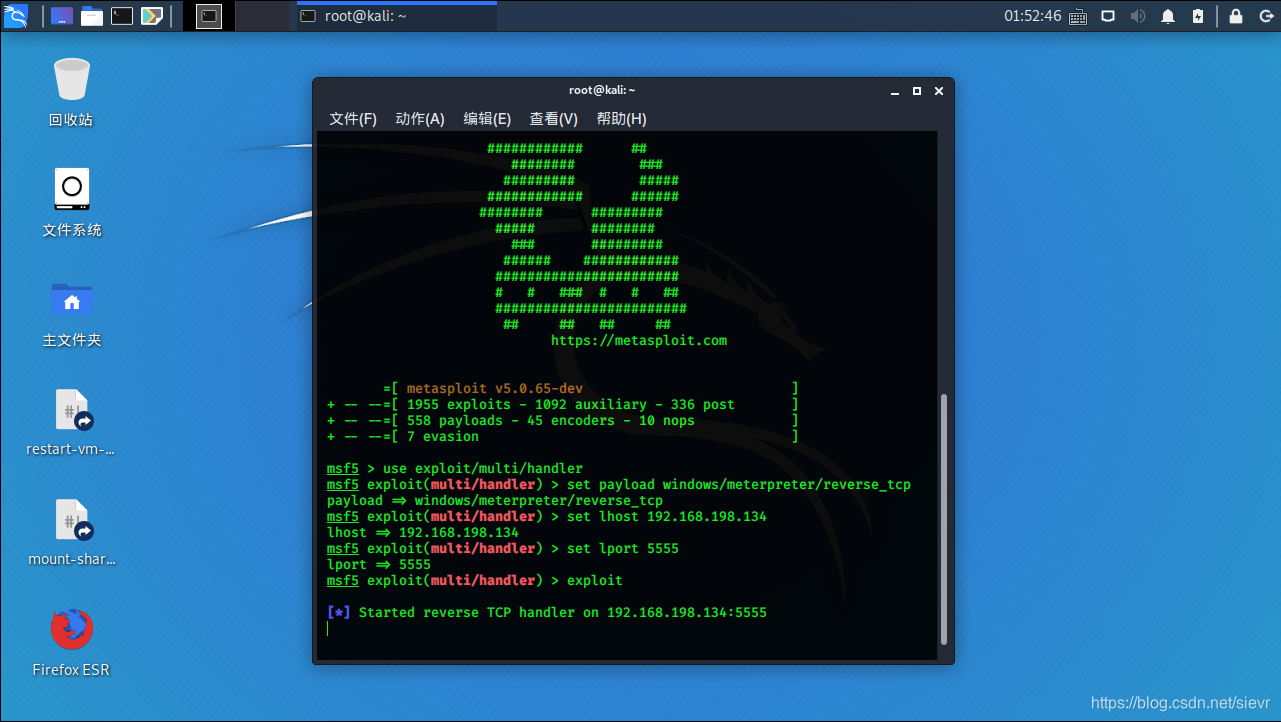Open the network connection tray icon

point(1108,16)
